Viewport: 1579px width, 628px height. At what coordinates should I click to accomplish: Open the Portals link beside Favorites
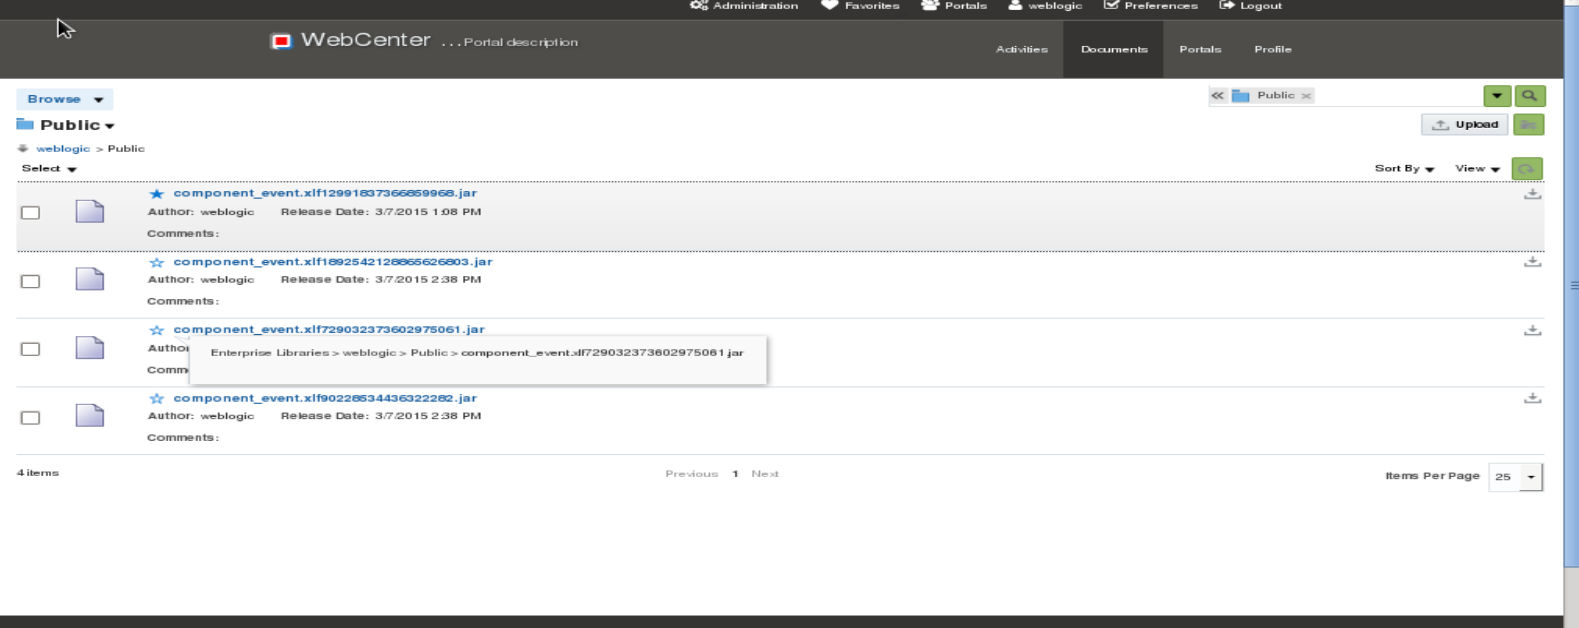pyautogui.click(x=954, y=6)
